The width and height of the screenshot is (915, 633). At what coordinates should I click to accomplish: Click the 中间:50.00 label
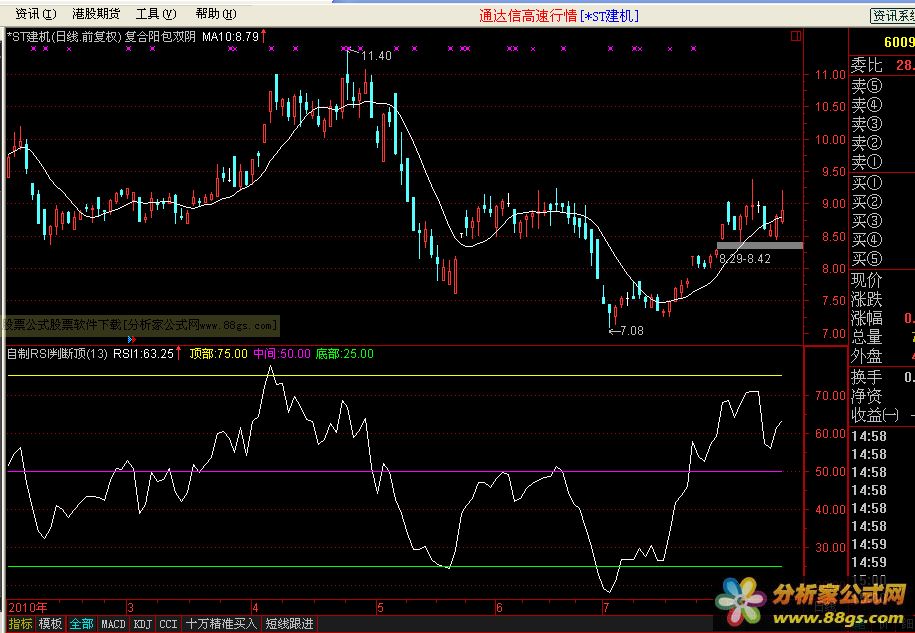[282, 354]
